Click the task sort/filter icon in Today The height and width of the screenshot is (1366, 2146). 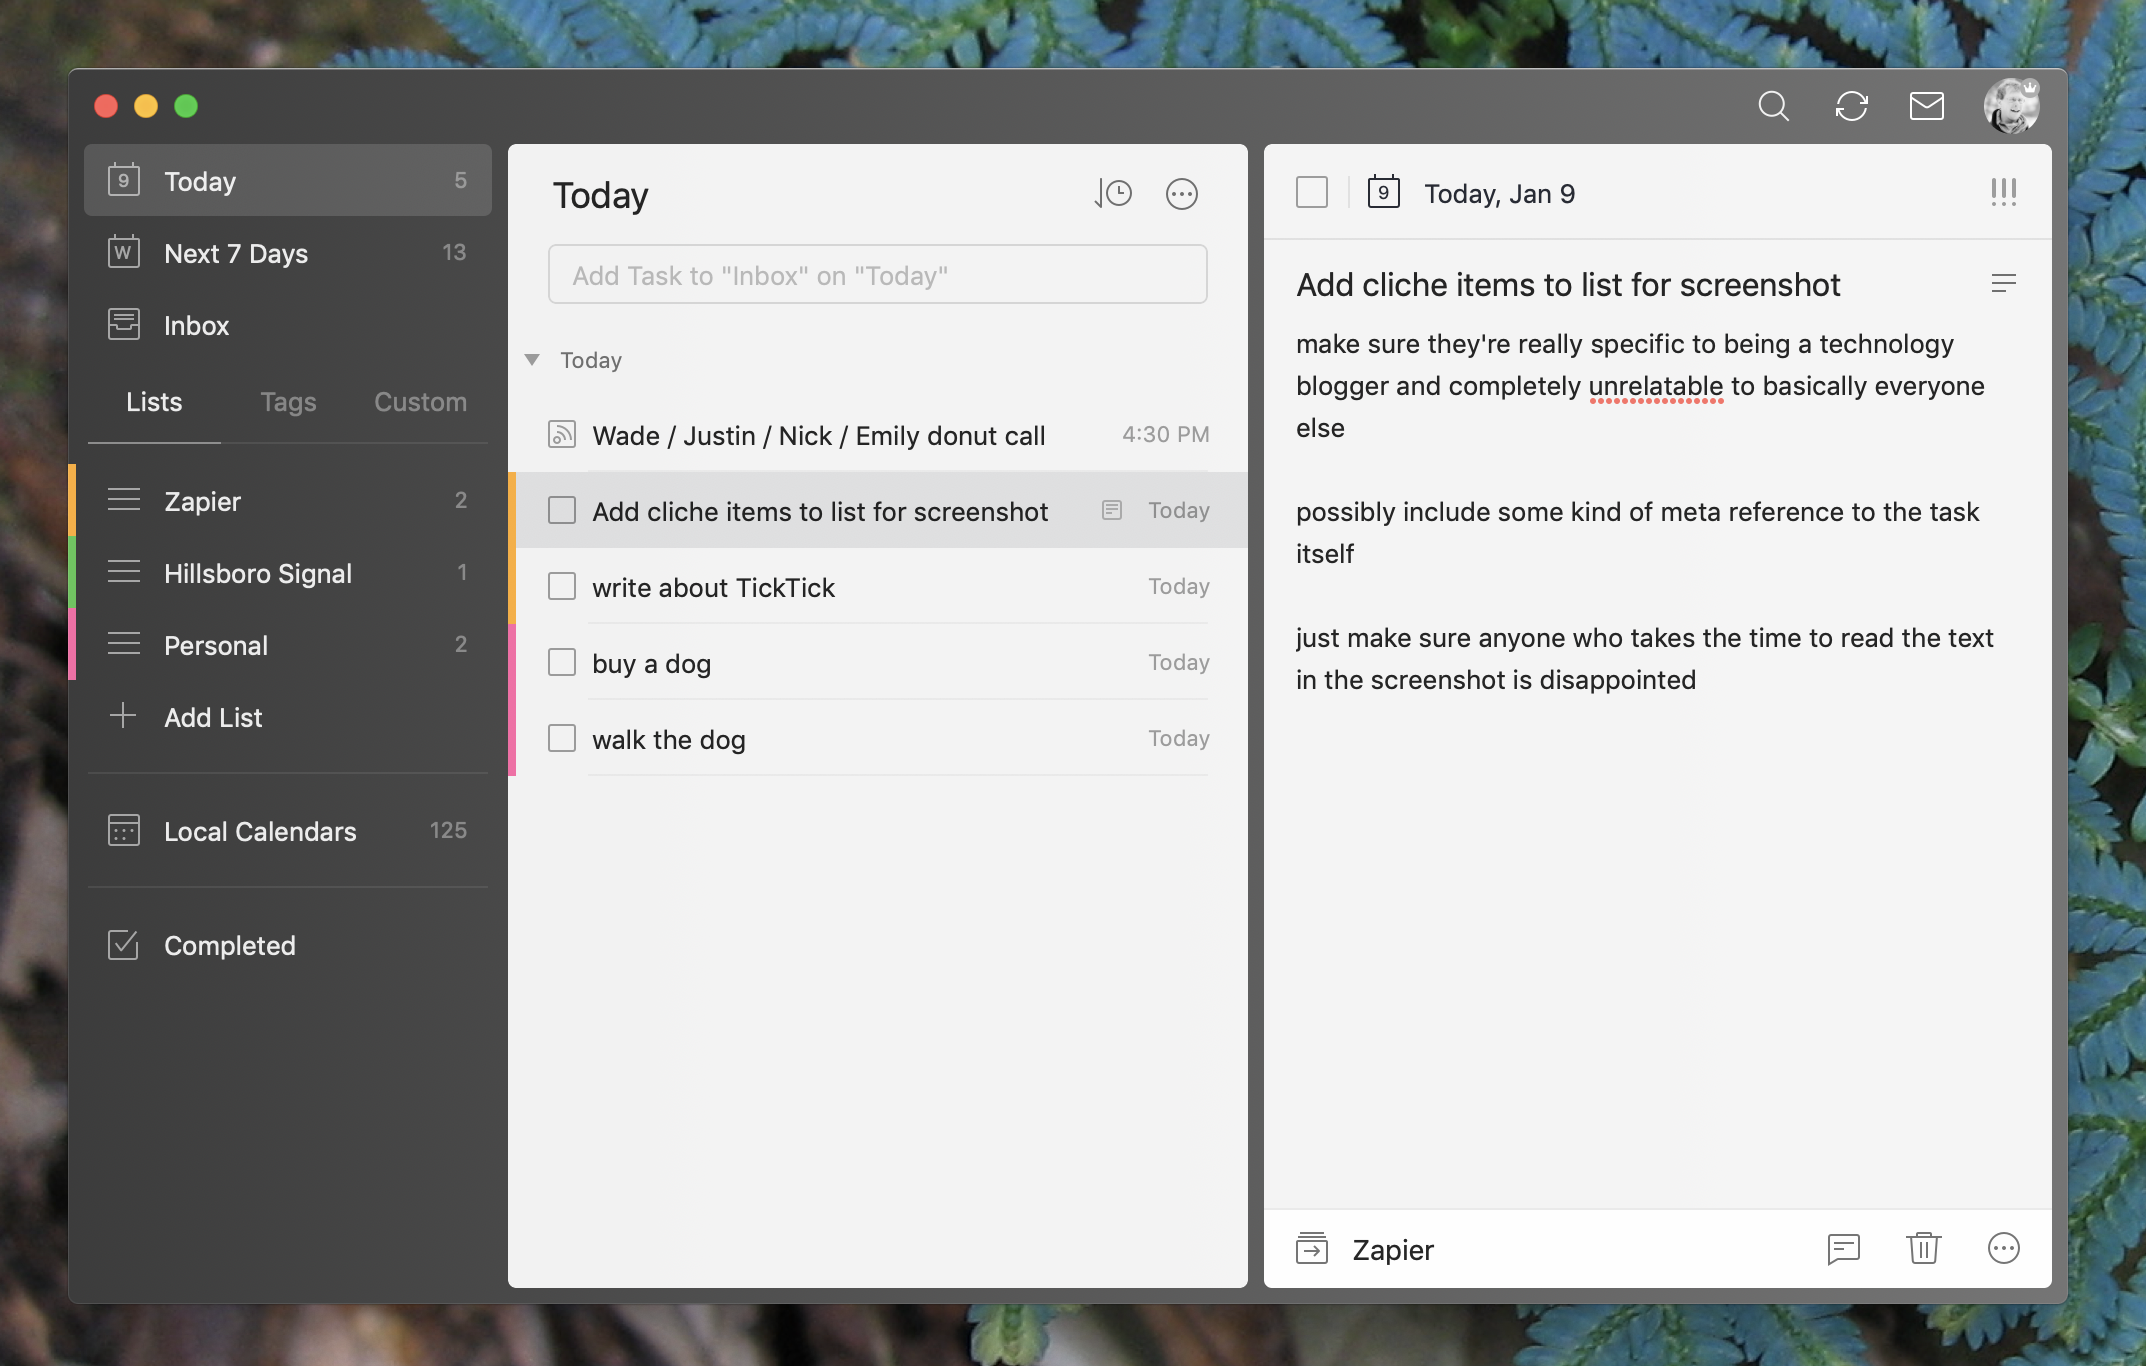(x=1114, y=192)
